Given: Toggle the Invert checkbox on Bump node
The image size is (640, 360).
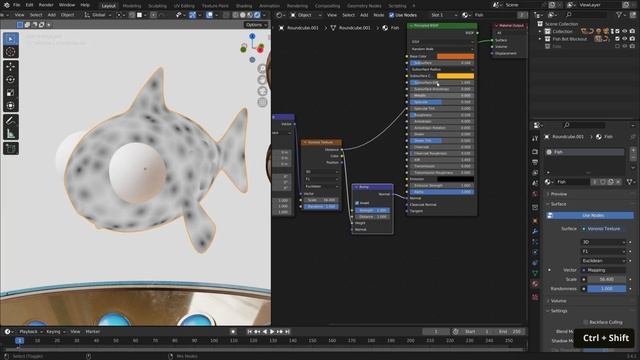Looking at the screenshot, I should 357,203.
